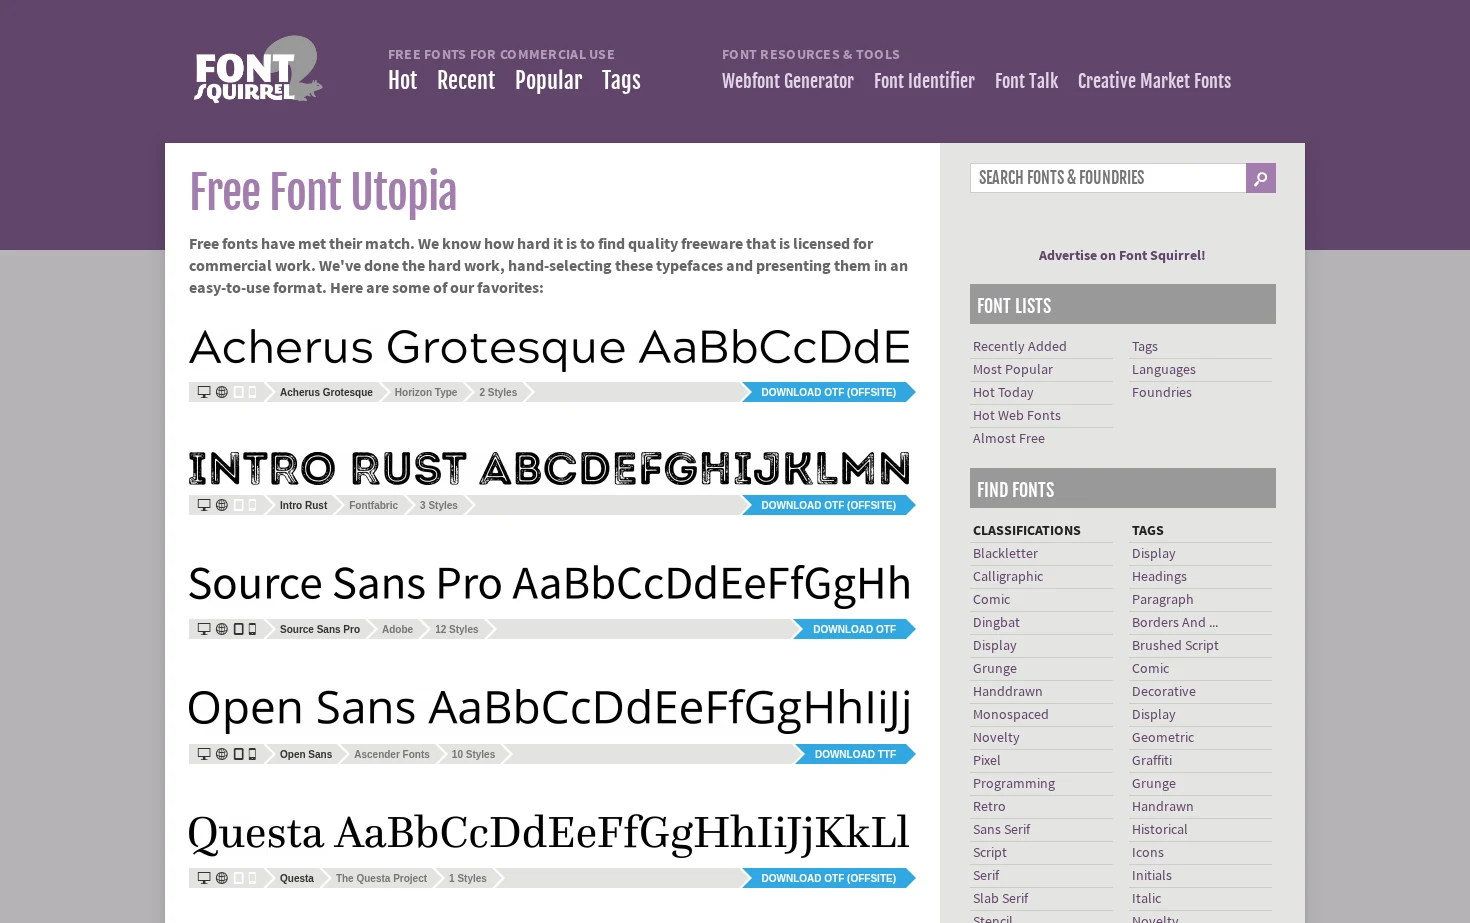Click The Questa Project foundry link

tap(381, 878)
